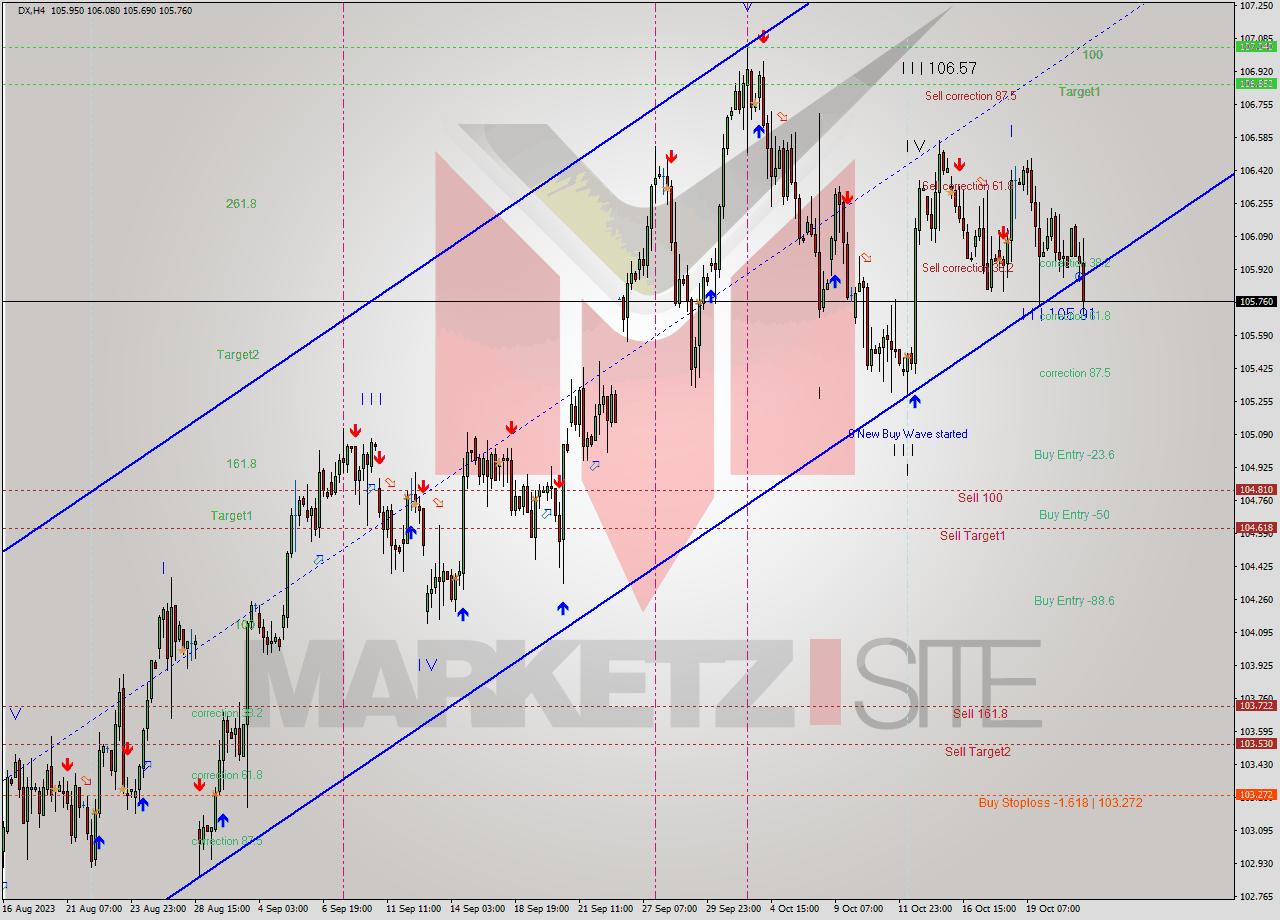Click the green '261.8' Fibonacci label

tap(241, 204)
